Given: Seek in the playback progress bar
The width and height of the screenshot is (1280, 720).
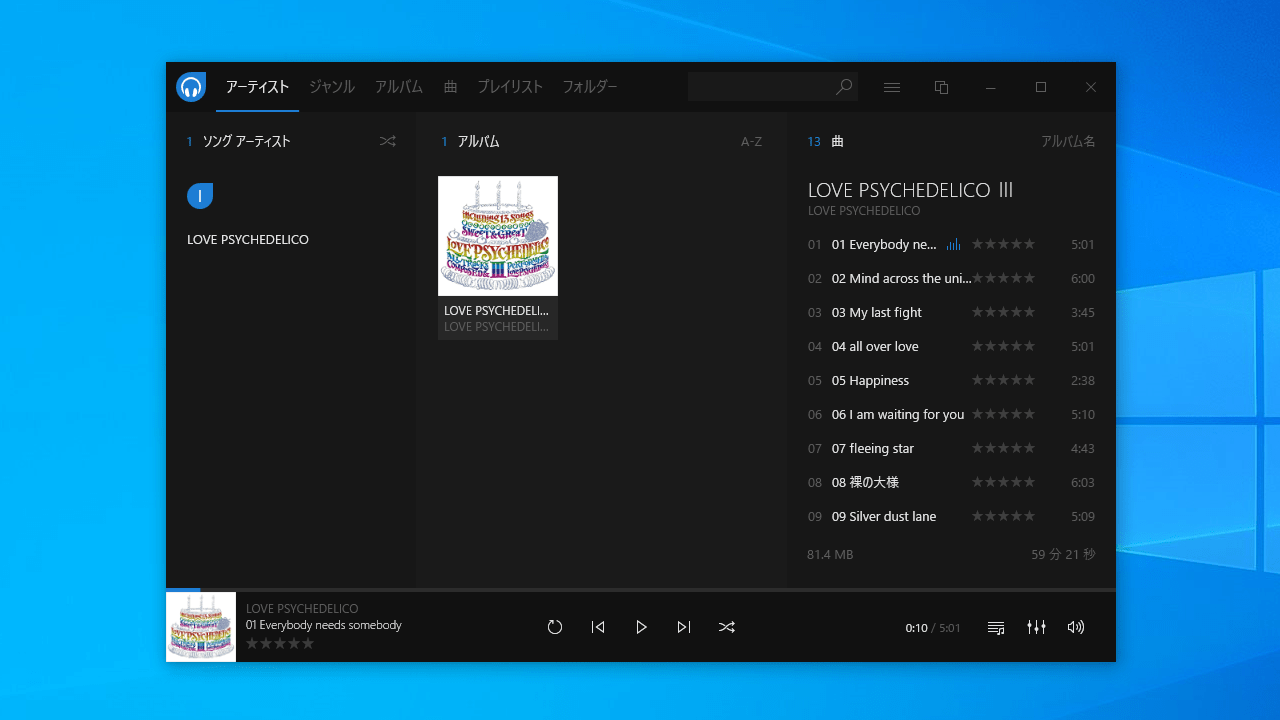Looking at the screenshot, I should click(641, 590).
